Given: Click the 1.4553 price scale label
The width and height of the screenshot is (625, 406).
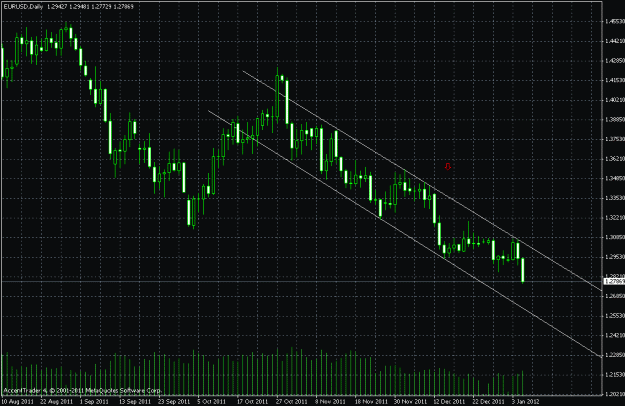Looking at the screenshot, I should click(x=615, y=21).
